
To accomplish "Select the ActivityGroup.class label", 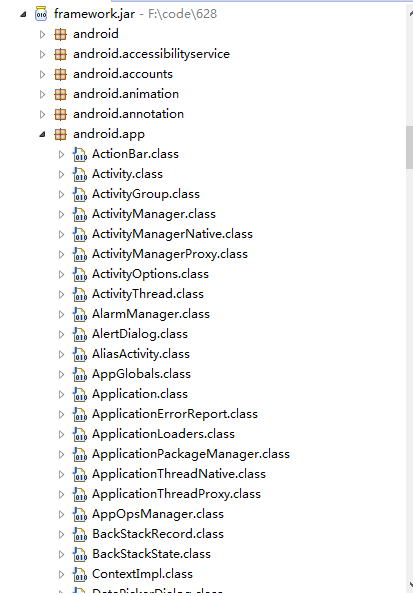I will pos(146,195).
